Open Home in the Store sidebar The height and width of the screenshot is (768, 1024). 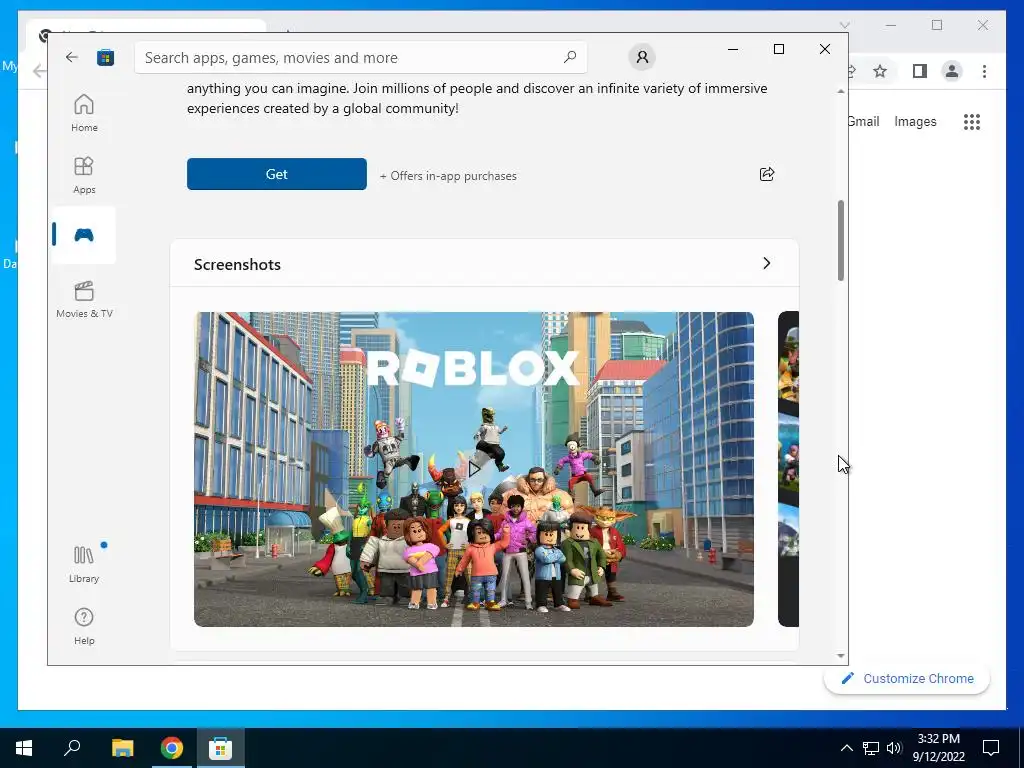click(84, 113)
